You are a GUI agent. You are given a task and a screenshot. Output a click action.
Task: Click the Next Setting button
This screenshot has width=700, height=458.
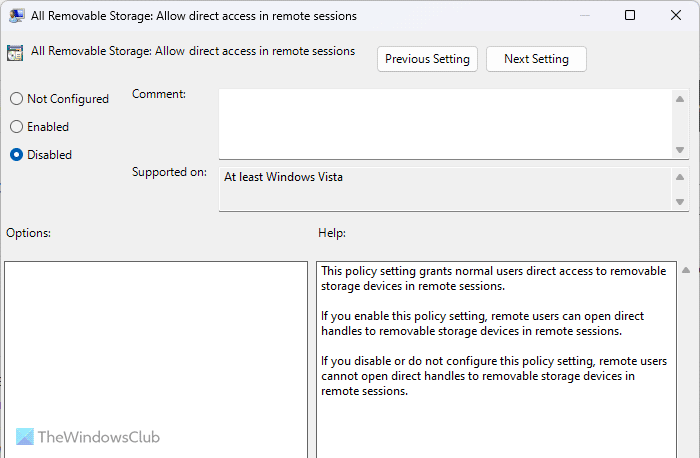tap(536, 59)
